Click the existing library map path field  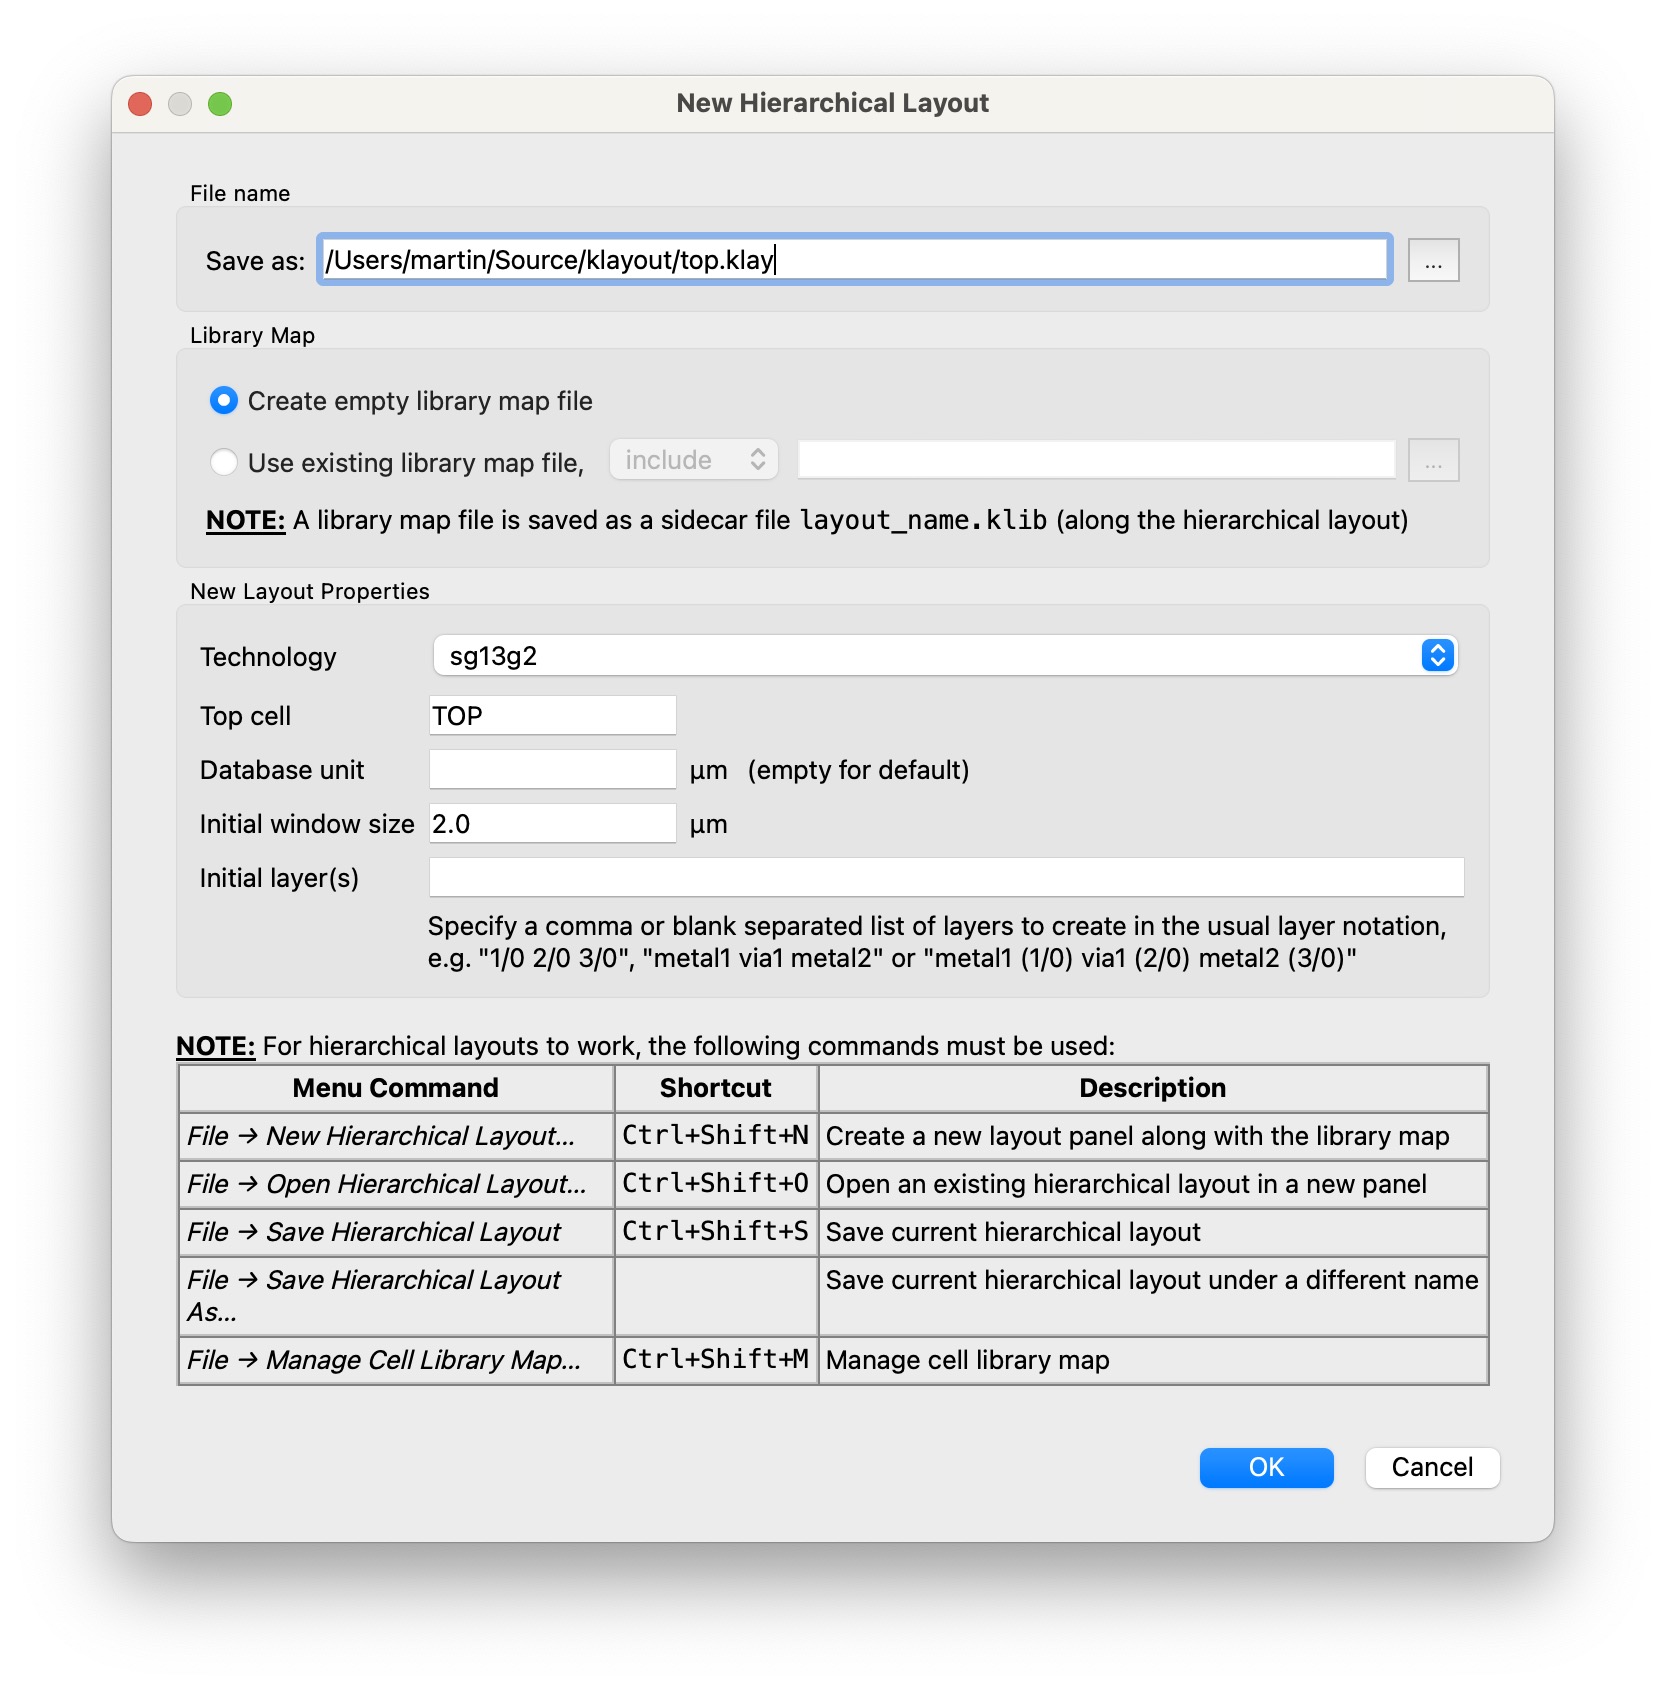(1096, 460)
